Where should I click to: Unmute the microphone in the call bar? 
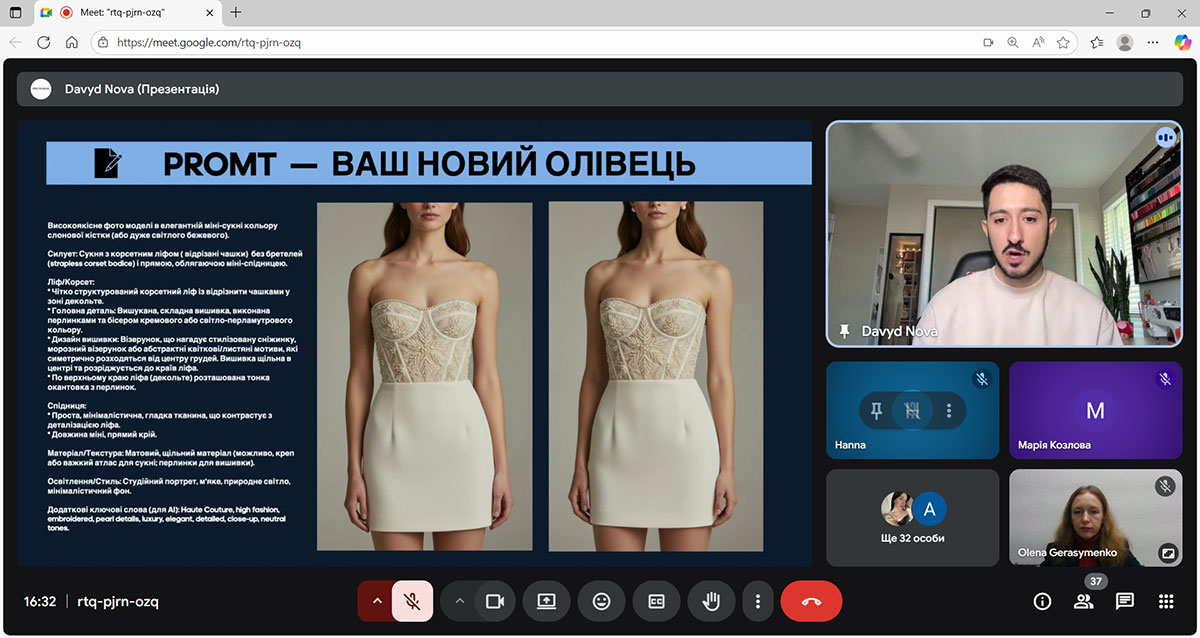(x=412, y=601)
